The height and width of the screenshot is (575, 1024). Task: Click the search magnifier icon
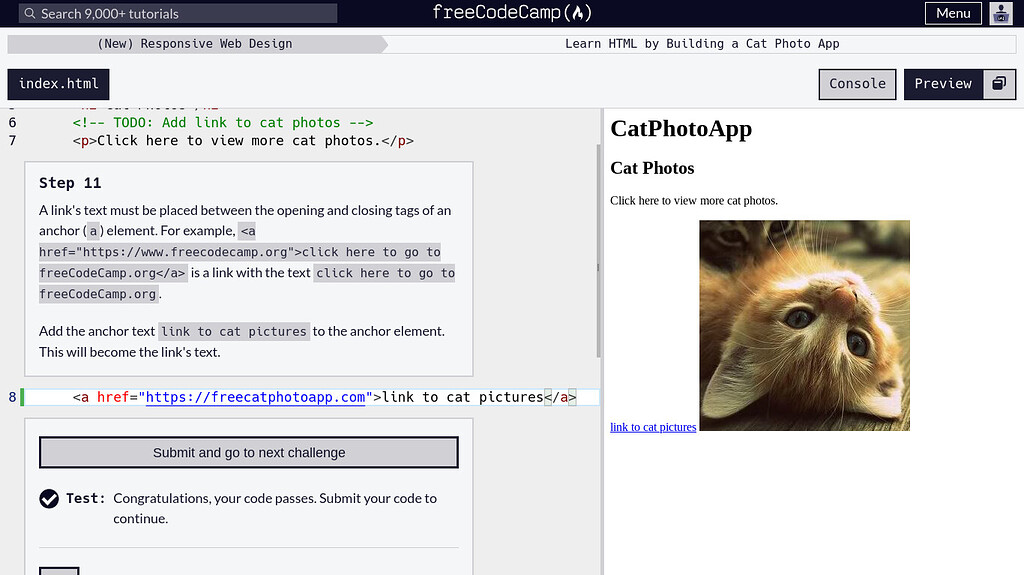[29, 13]
